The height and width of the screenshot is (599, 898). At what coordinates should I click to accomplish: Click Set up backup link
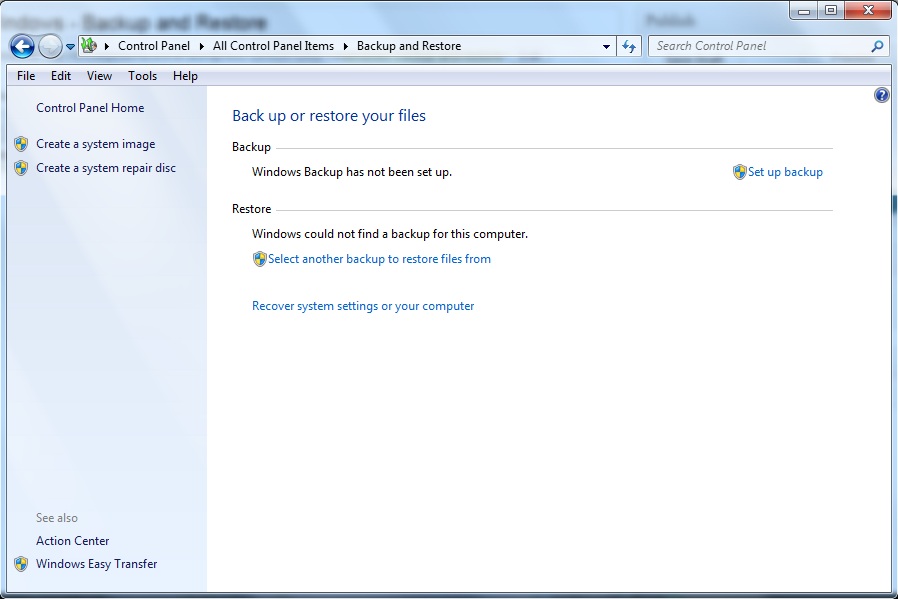785,172
